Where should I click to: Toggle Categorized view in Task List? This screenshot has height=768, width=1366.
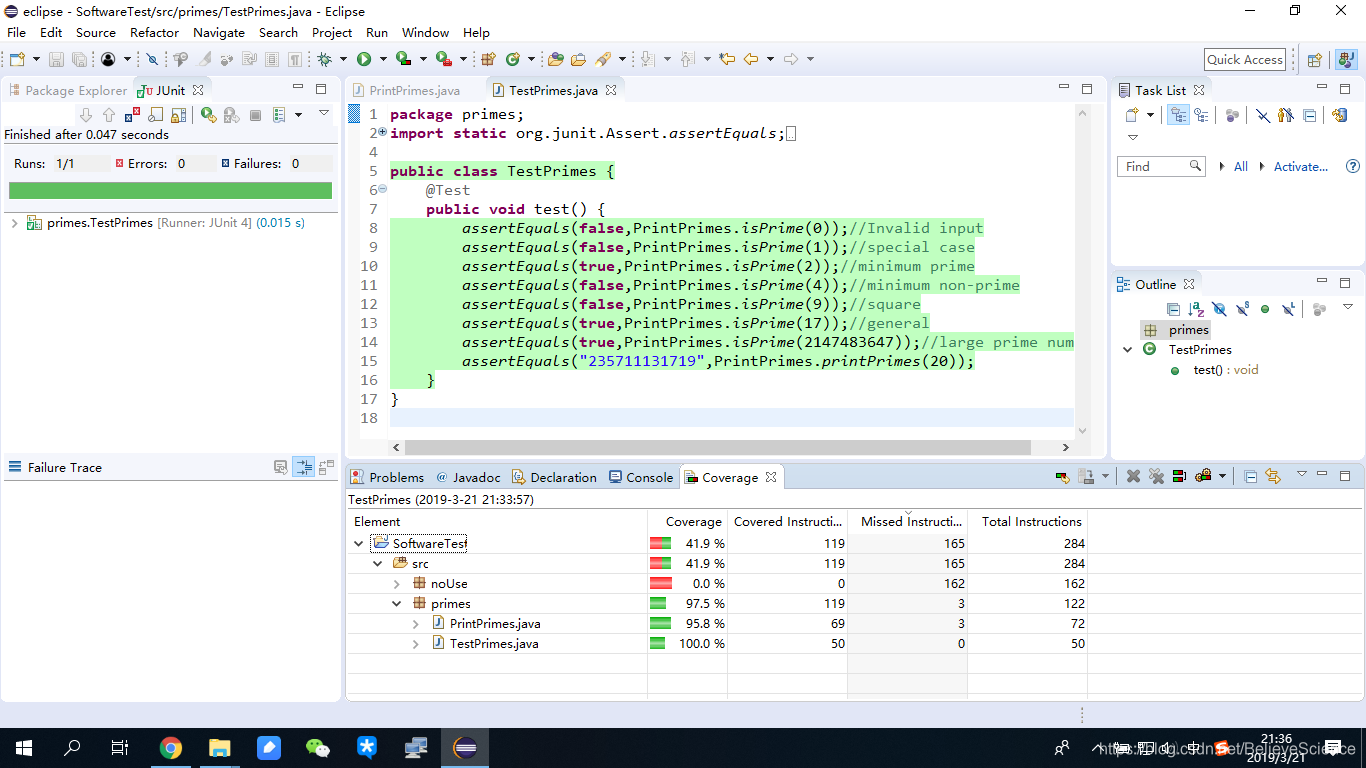[x=1179, y=115]
